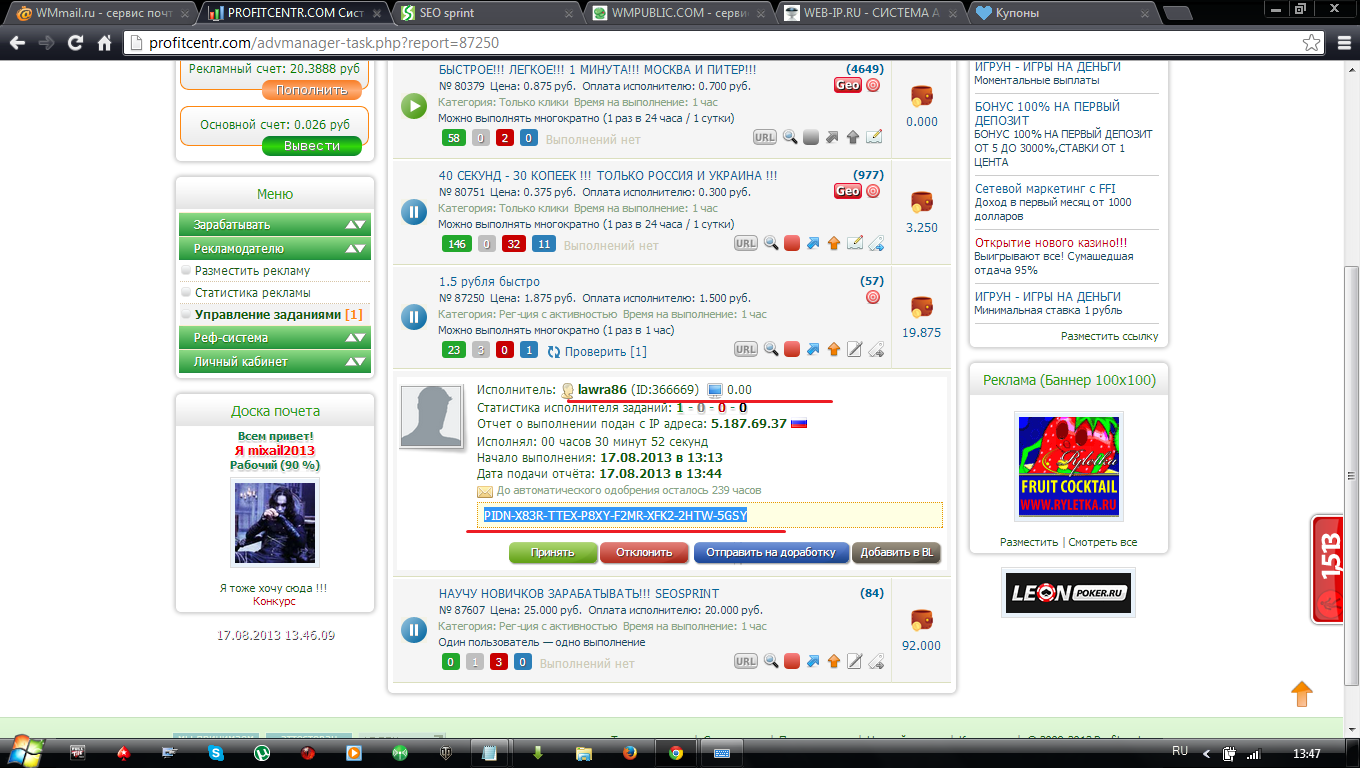Click orange up arrow of task 80751
The width and height of the screenshot is (1360, 768).
[834, 243]
